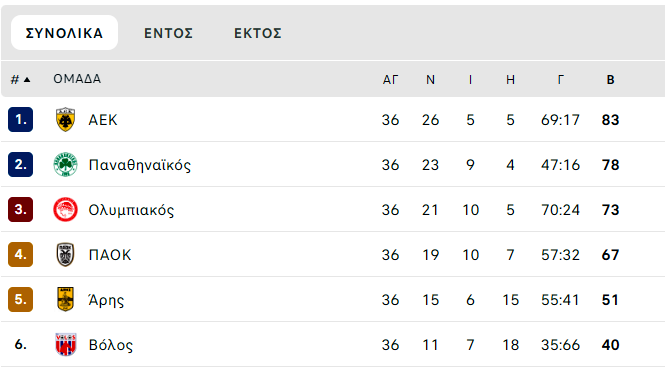Click the Panathinaikos shamrock crest
The width and height of the screenshot is (665, 373).
65,165
